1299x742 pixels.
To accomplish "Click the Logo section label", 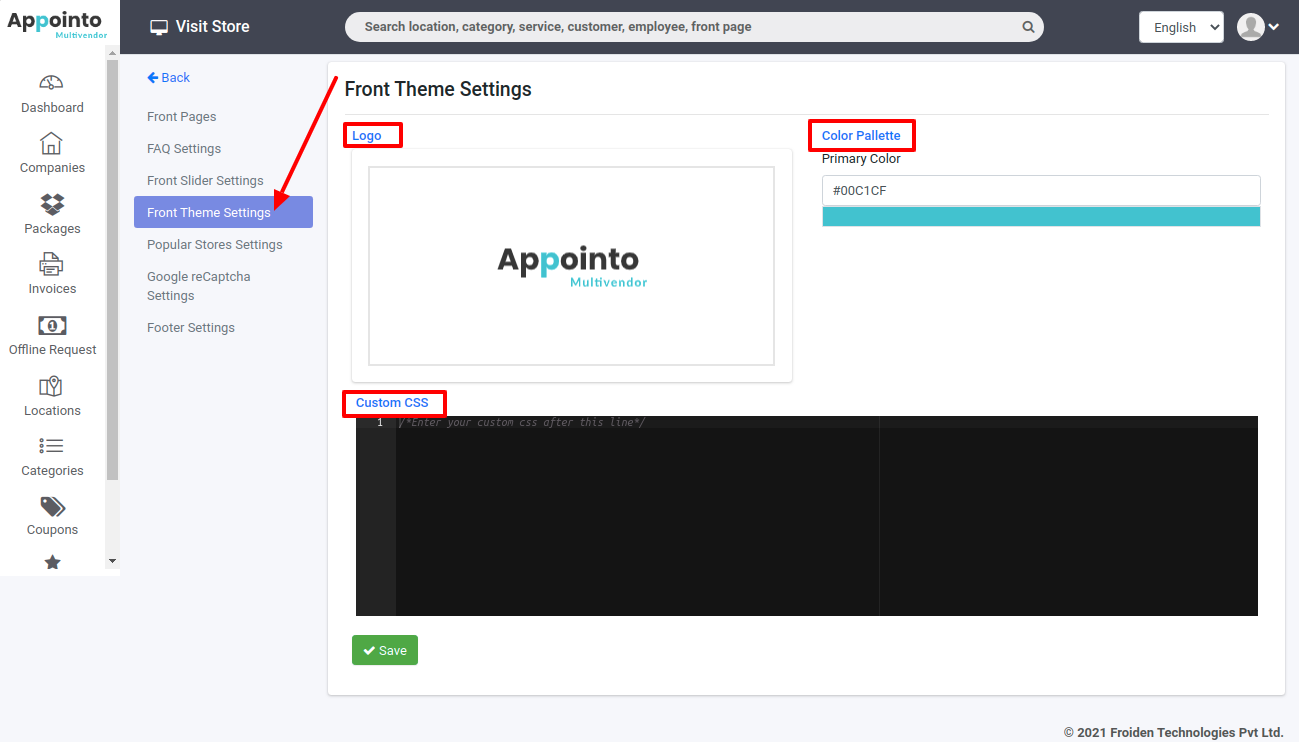I will pyautogui.click(x=367, y=136).
